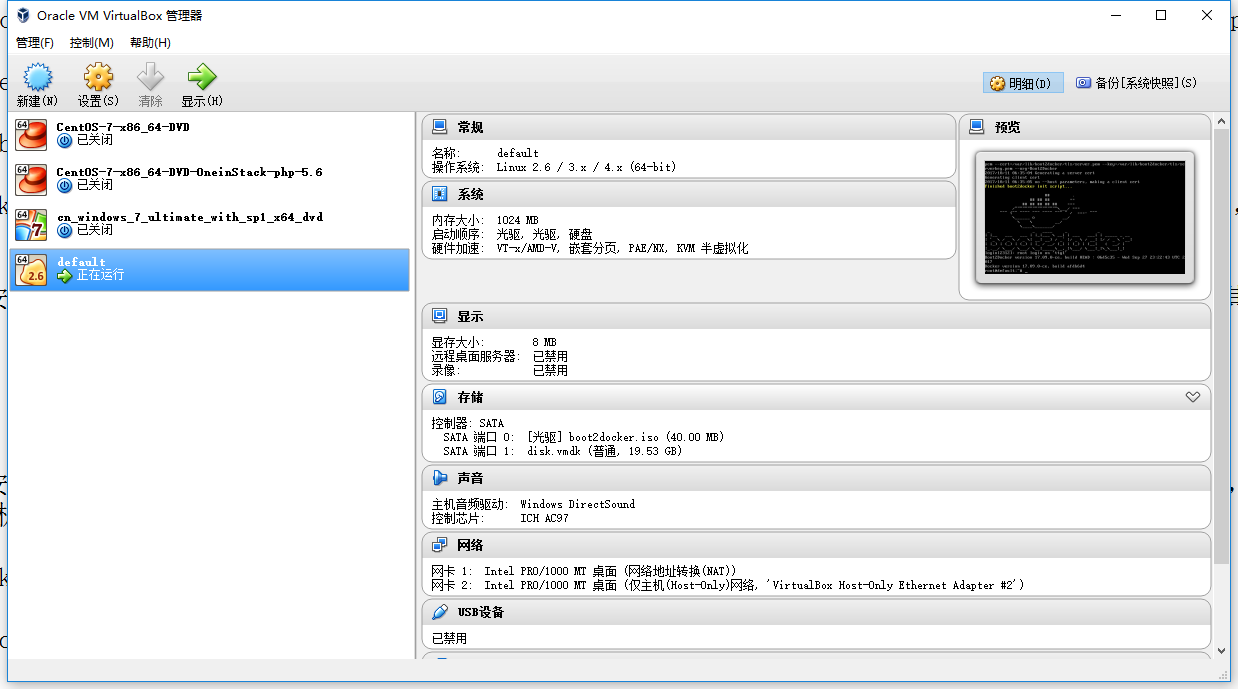Select the running default VM

tap(209, 269)
